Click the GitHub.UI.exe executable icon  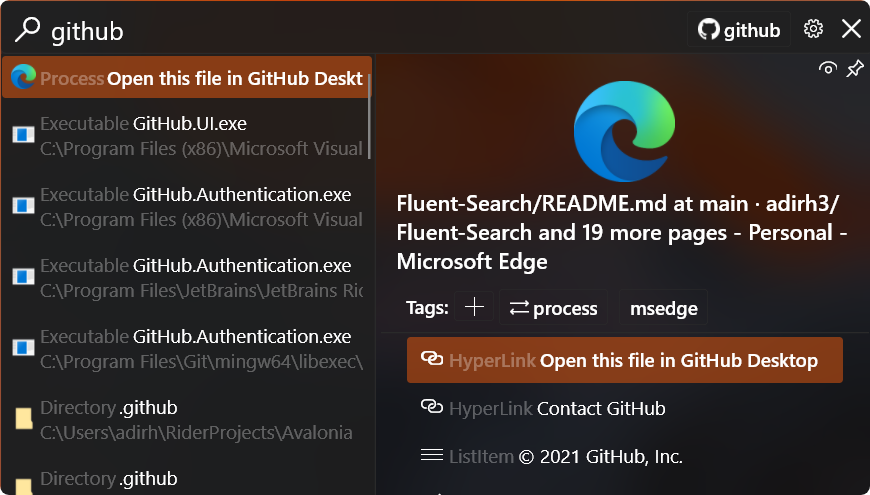coord(23,134)
